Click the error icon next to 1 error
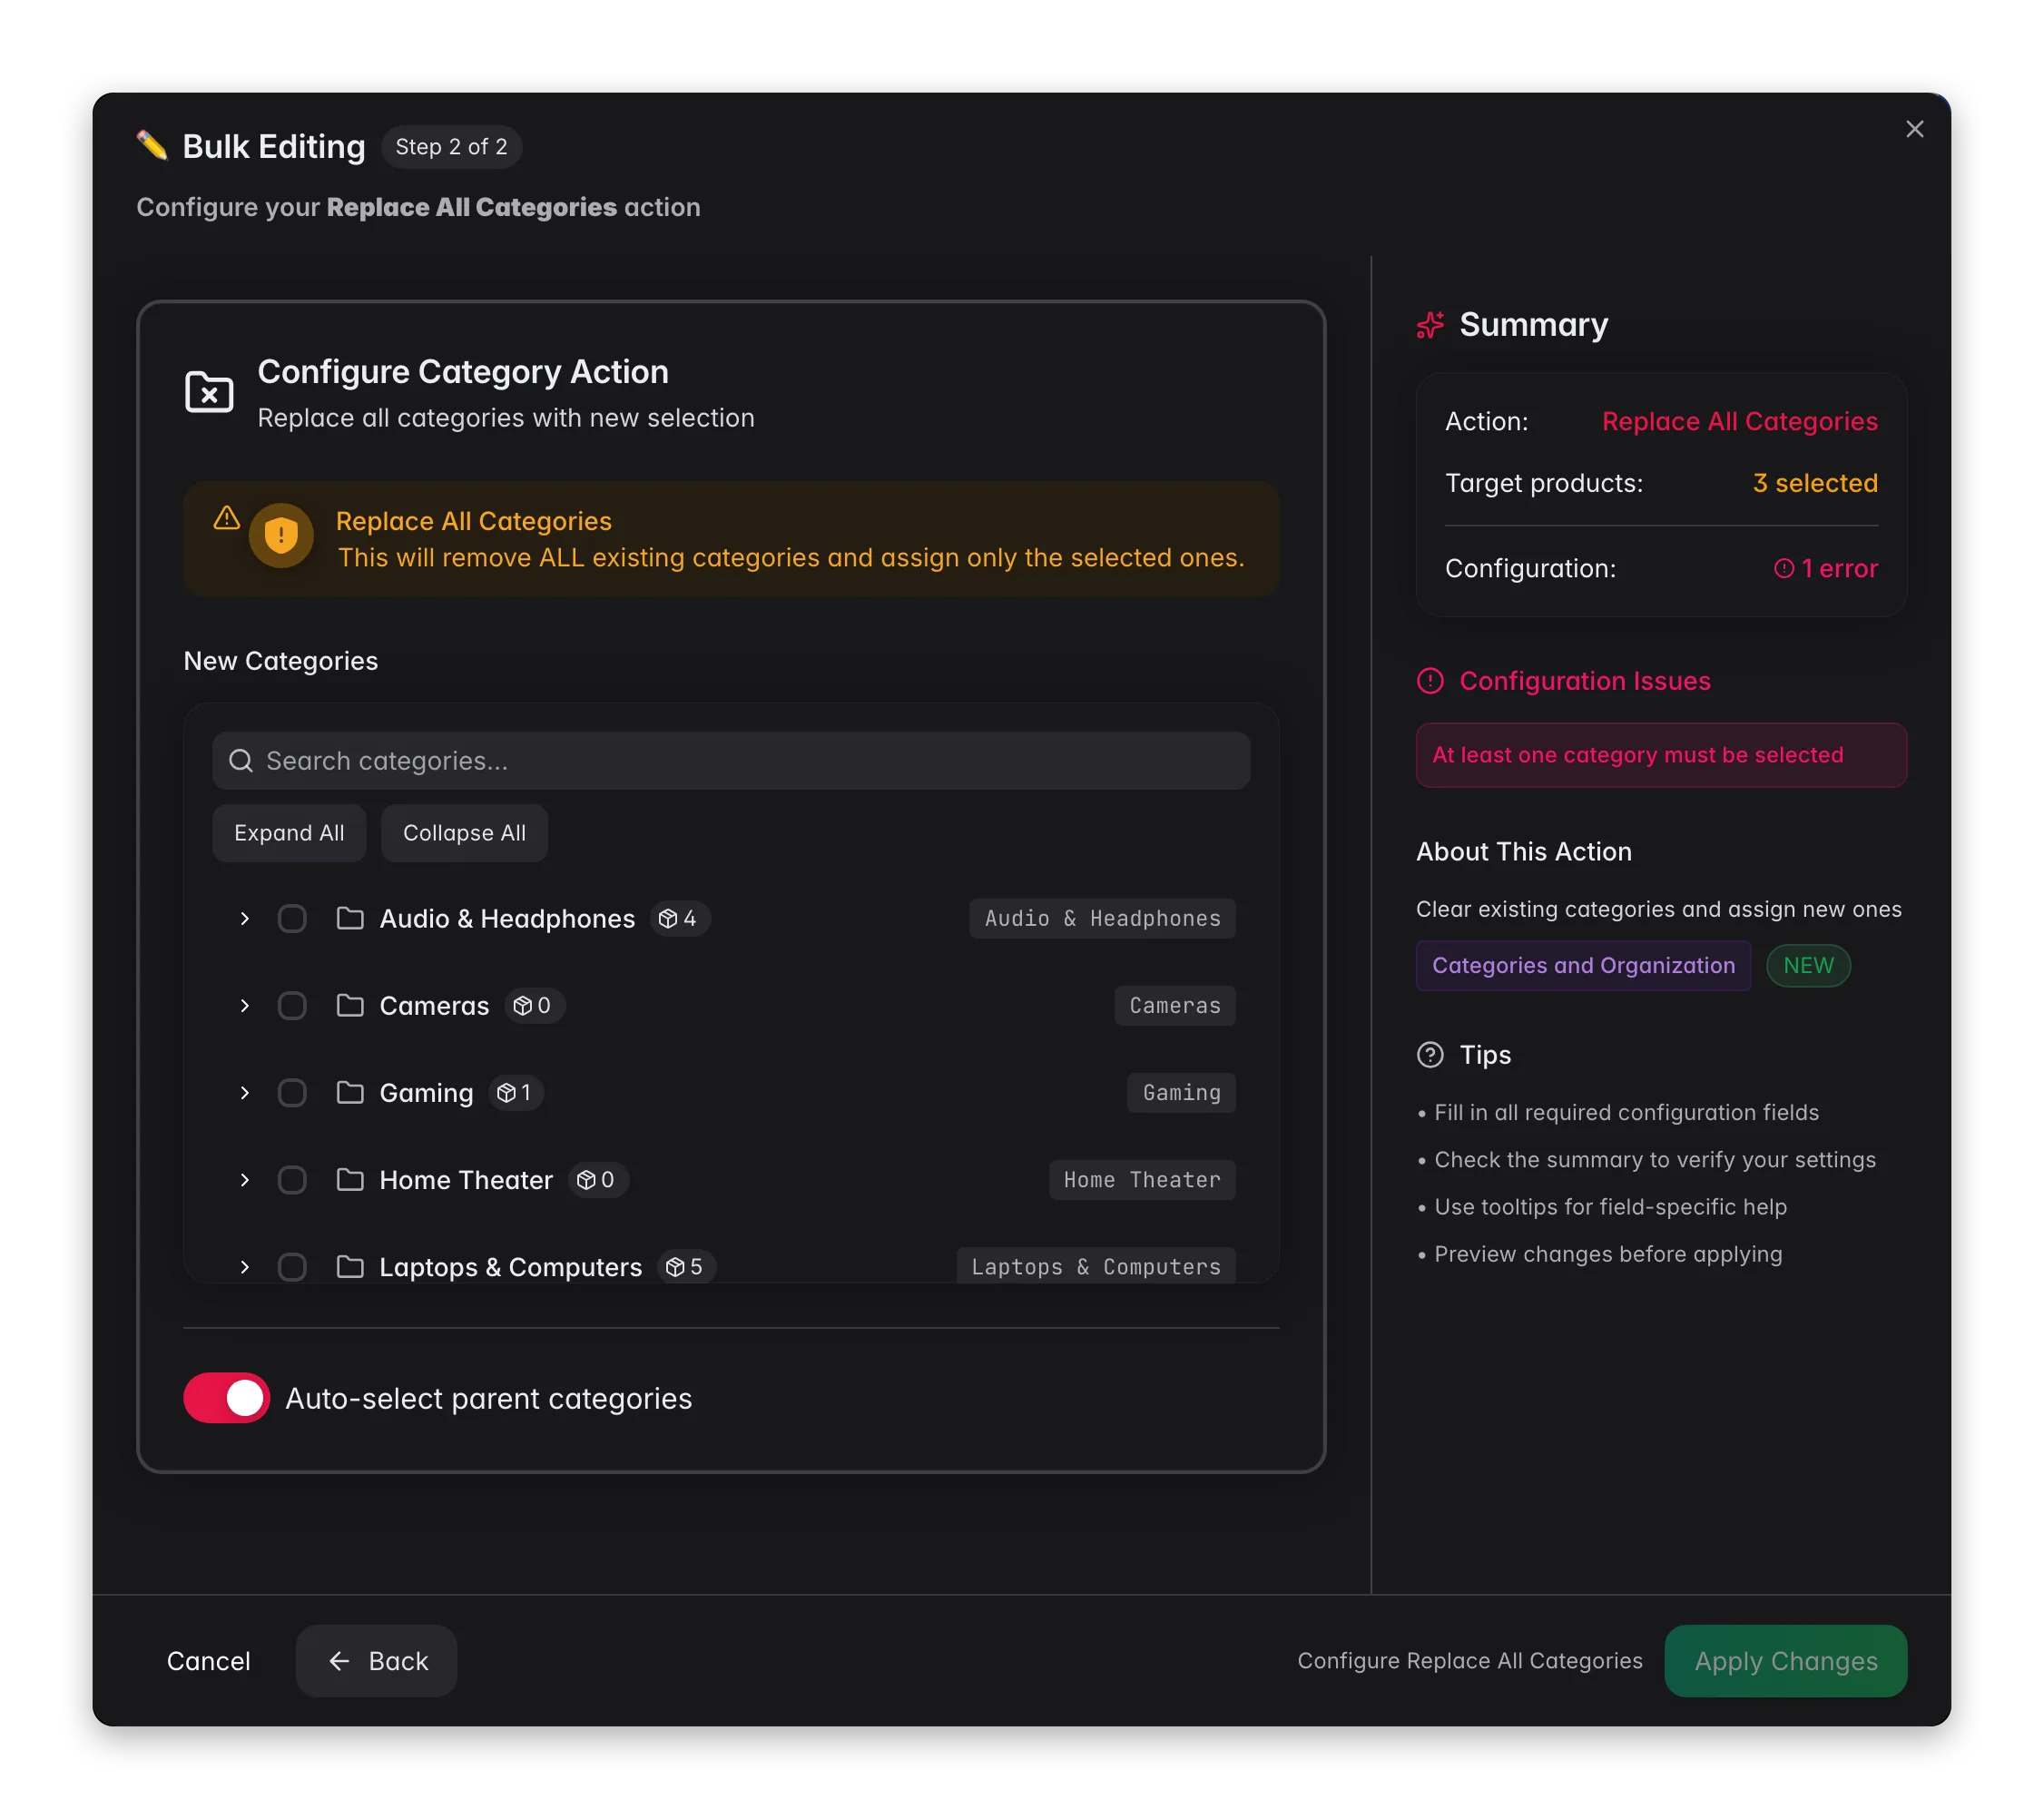This screenshot has height=1819, width=2044. (x=1783, y=568)
